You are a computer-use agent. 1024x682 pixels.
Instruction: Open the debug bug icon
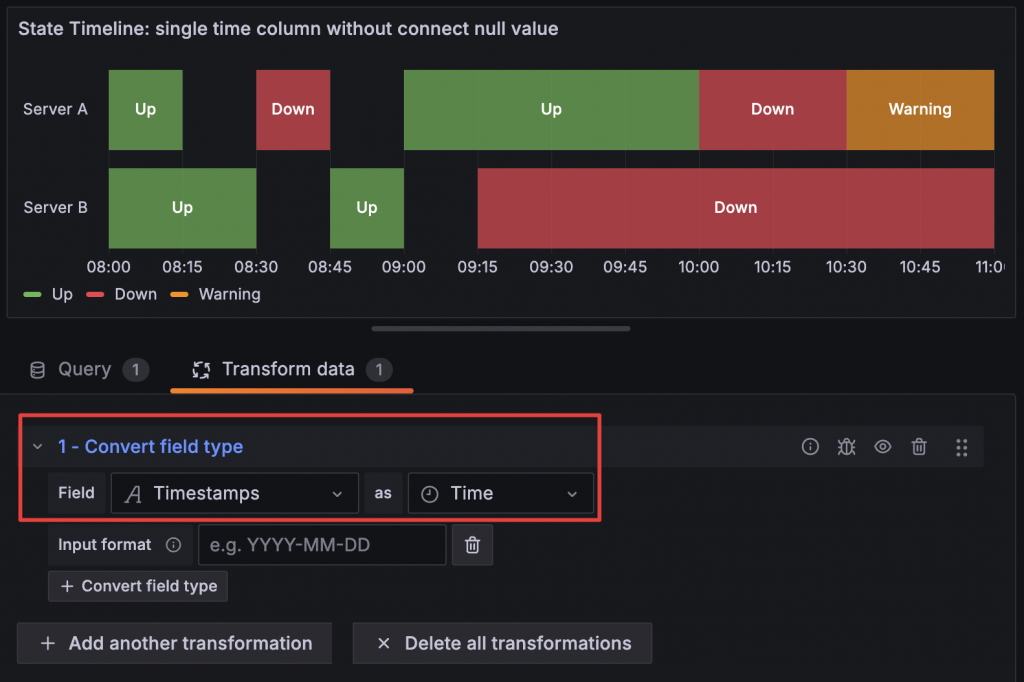tap(846, 447)
